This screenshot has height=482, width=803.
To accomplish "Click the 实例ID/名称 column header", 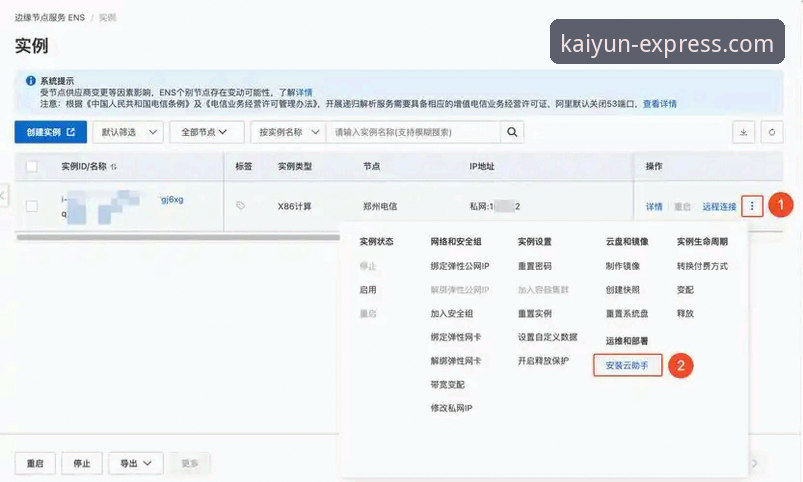I will (84, 166).
